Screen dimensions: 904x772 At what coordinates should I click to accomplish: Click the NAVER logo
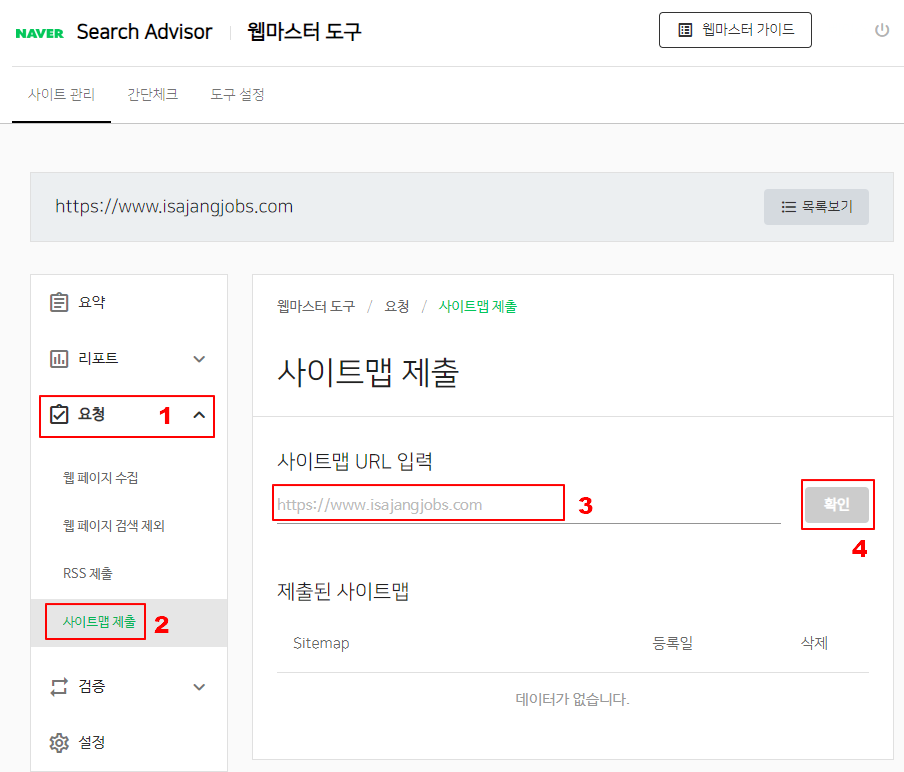(39, 33)
